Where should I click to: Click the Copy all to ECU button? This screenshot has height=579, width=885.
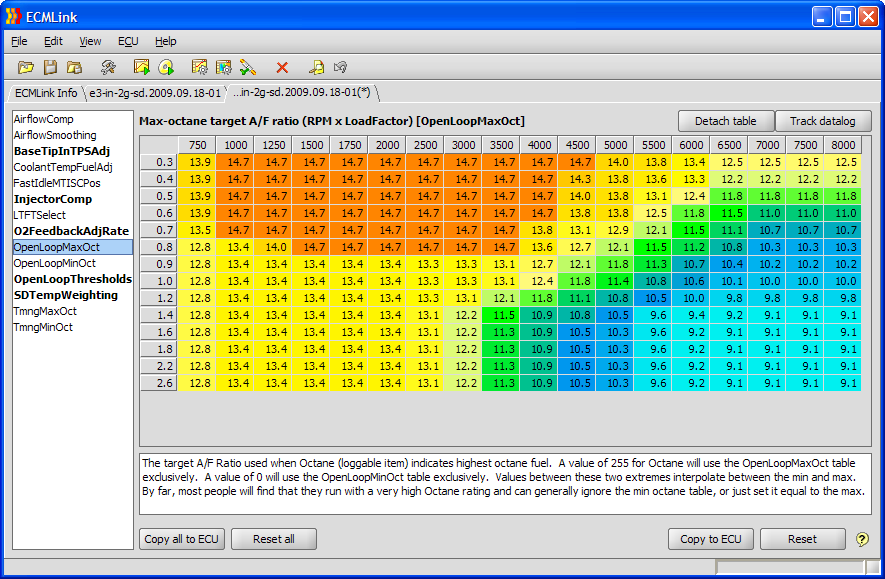point(181,539)
